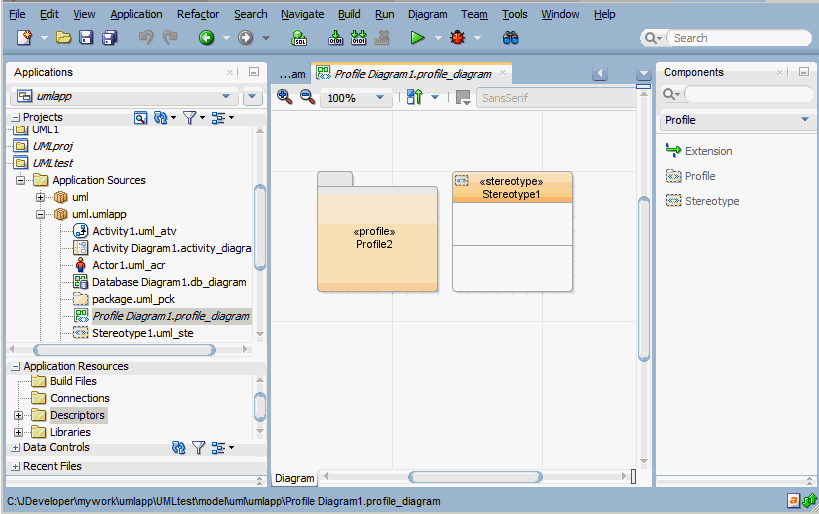Click in the SansSerif font field
Image resolution: width=819 pixels, height=514 pixels.
click(x=557, y=98)
